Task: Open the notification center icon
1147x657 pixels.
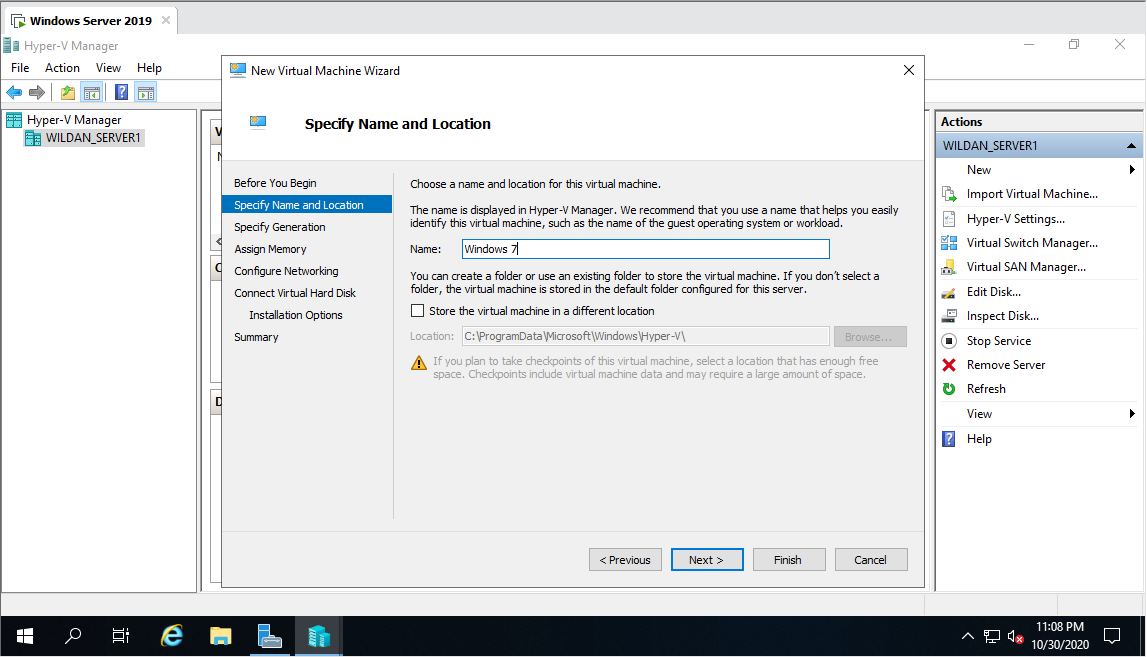Action: point(1112,637)
